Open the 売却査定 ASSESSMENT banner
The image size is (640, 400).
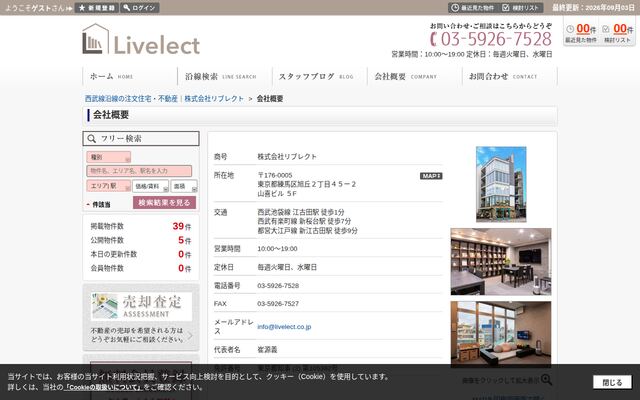pos(141,318)
